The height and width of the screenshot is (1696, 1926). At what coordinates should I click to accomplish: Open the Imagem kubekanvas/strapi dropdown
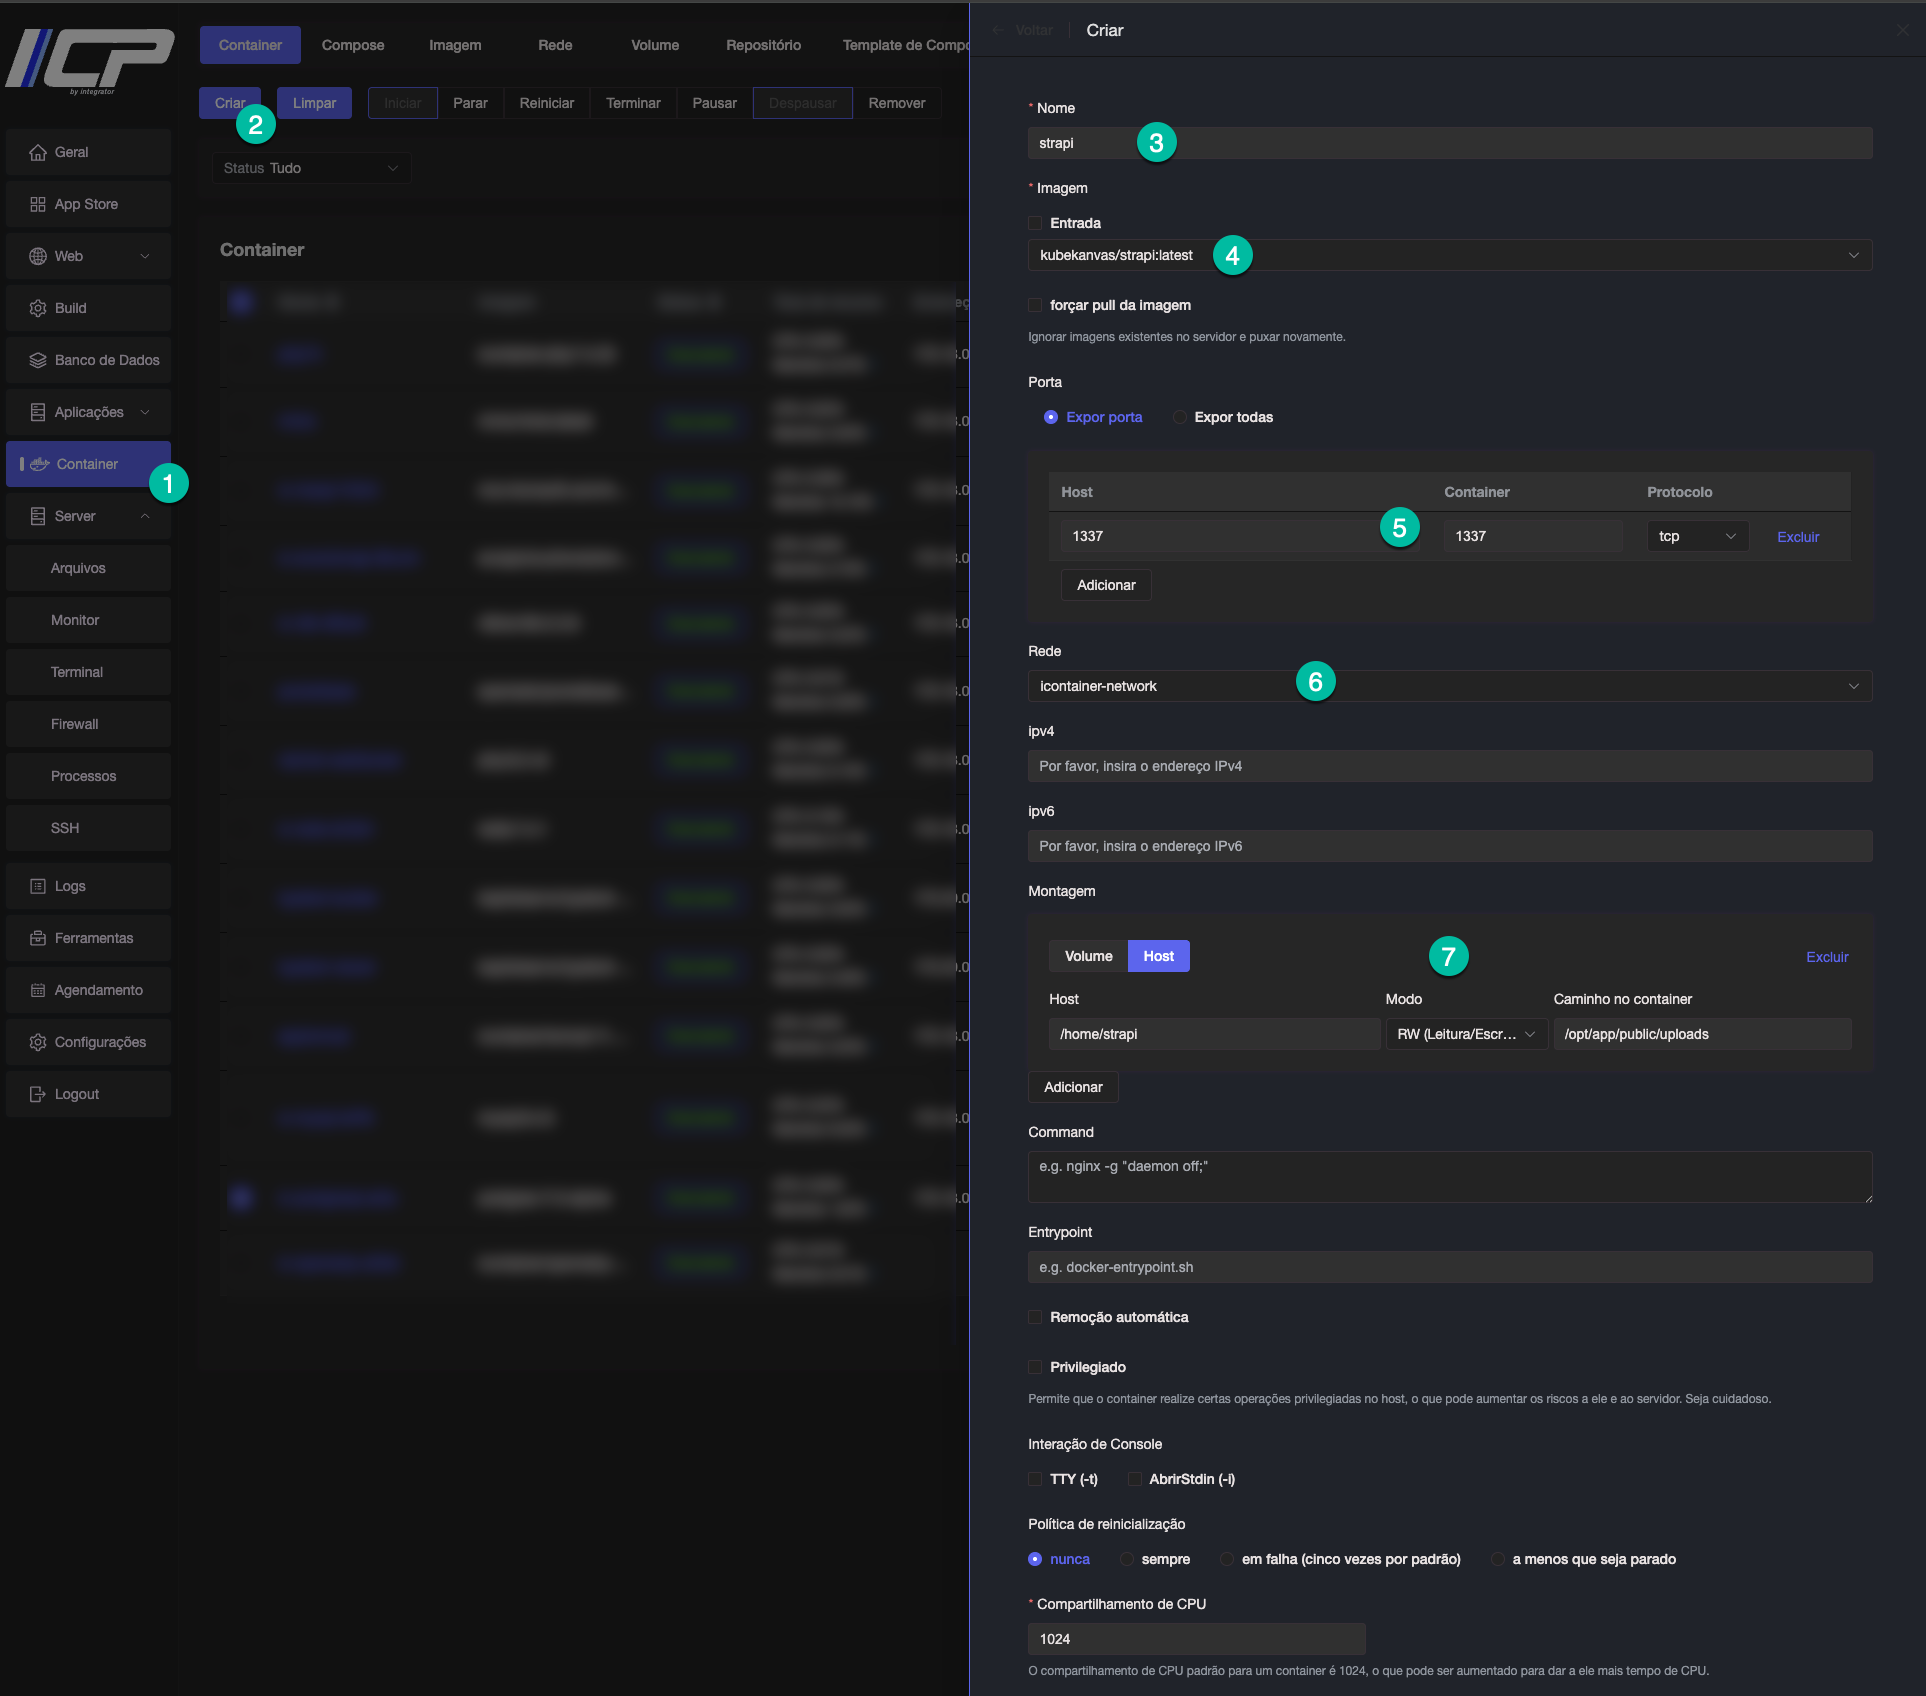1449,255
